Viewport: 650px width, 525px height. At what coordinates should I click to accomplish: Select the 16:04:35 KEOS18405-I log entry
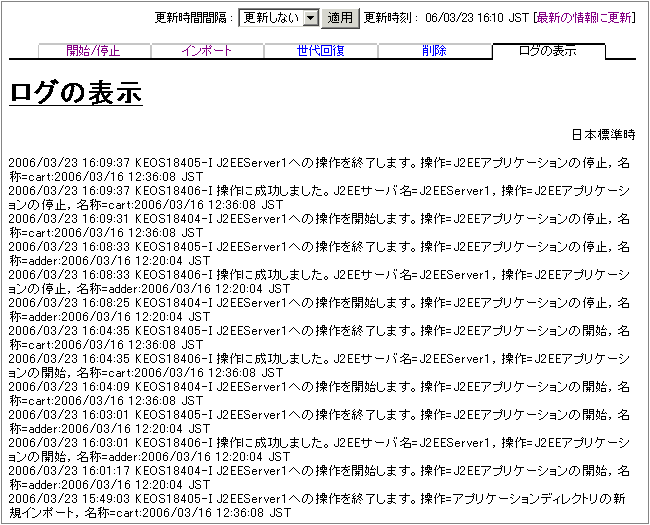click(x=319, y=338)
